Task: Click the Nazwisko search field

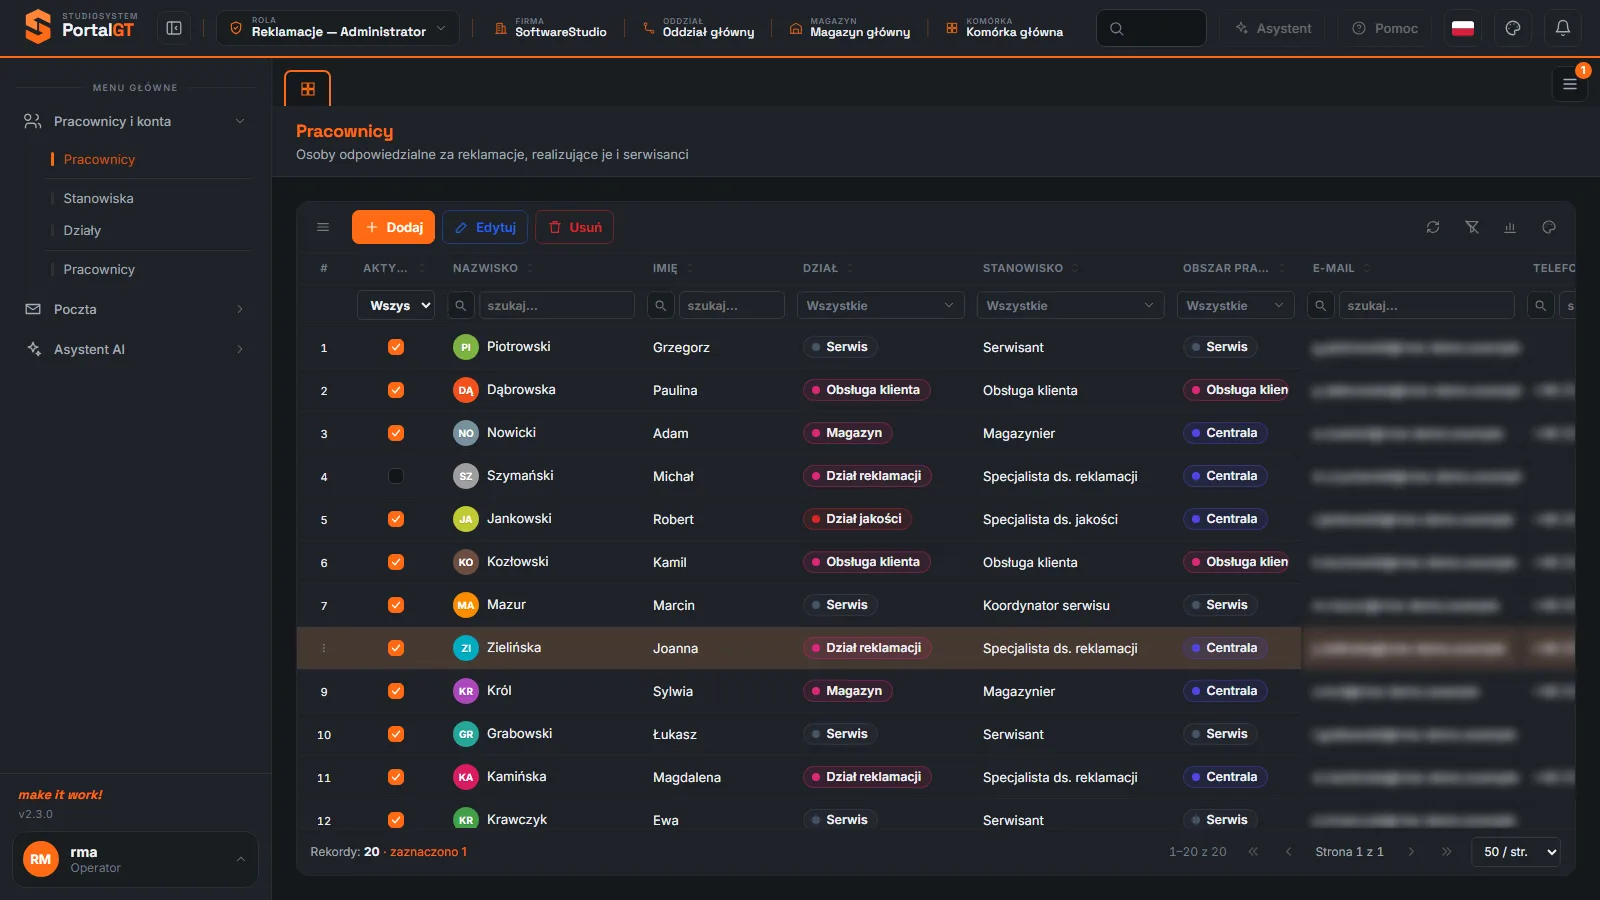Action: click(557, 305)
